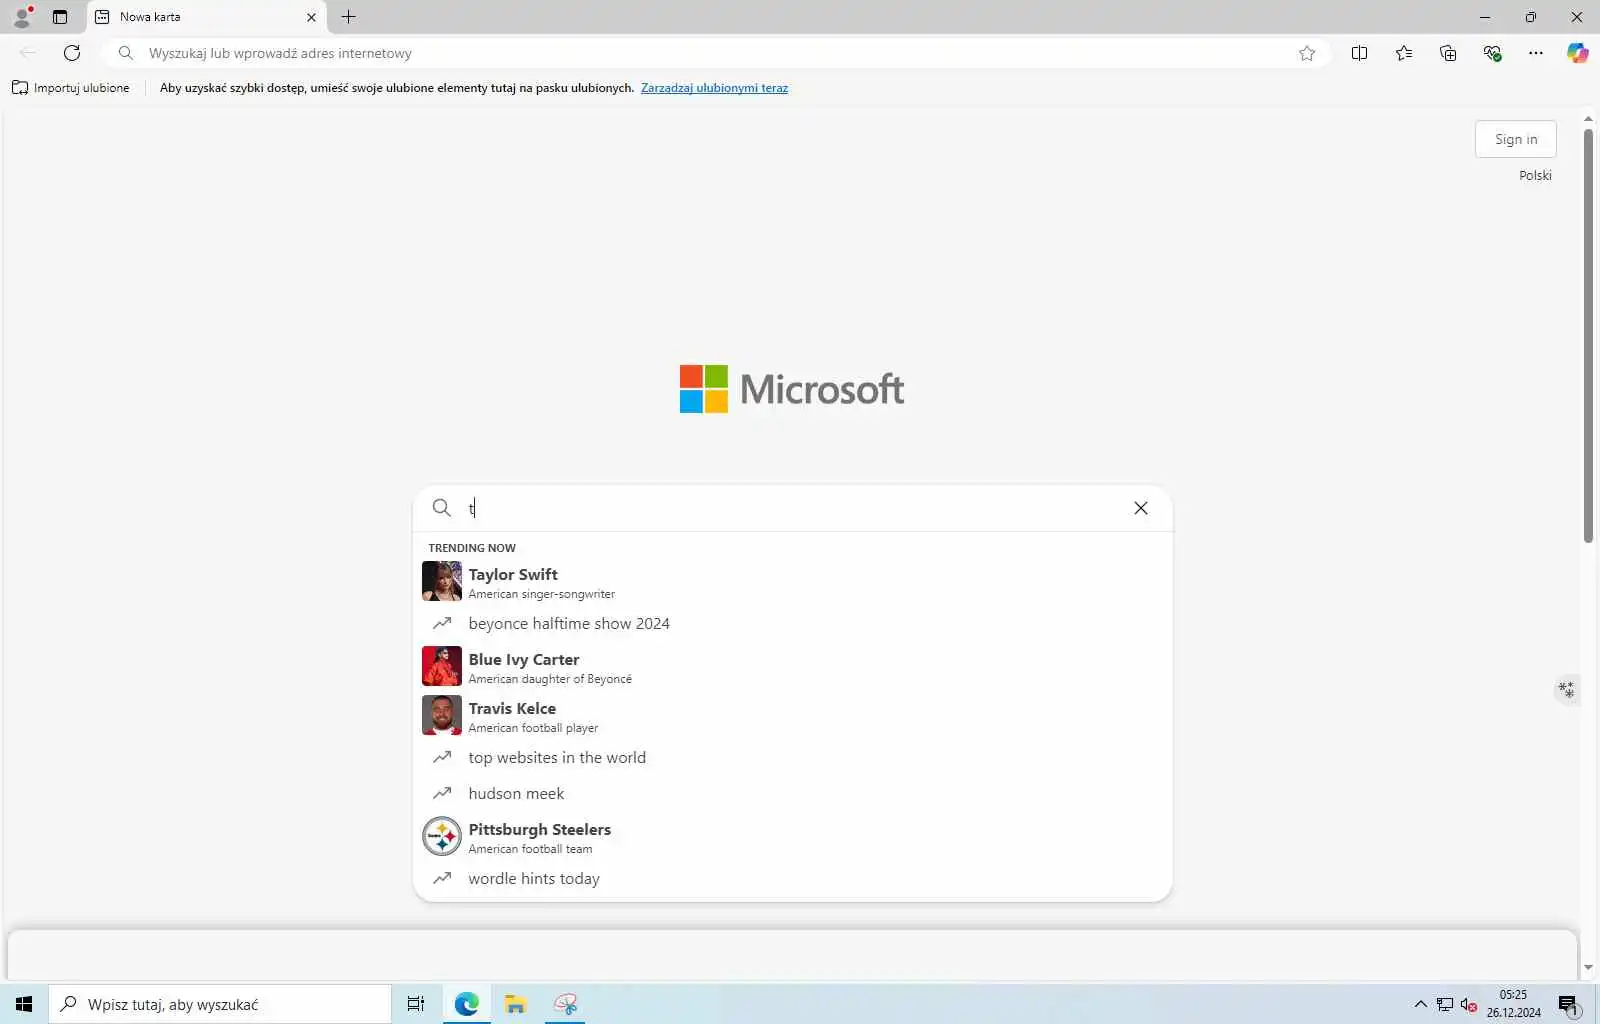Add this page to favorites star

point(1307,53)
